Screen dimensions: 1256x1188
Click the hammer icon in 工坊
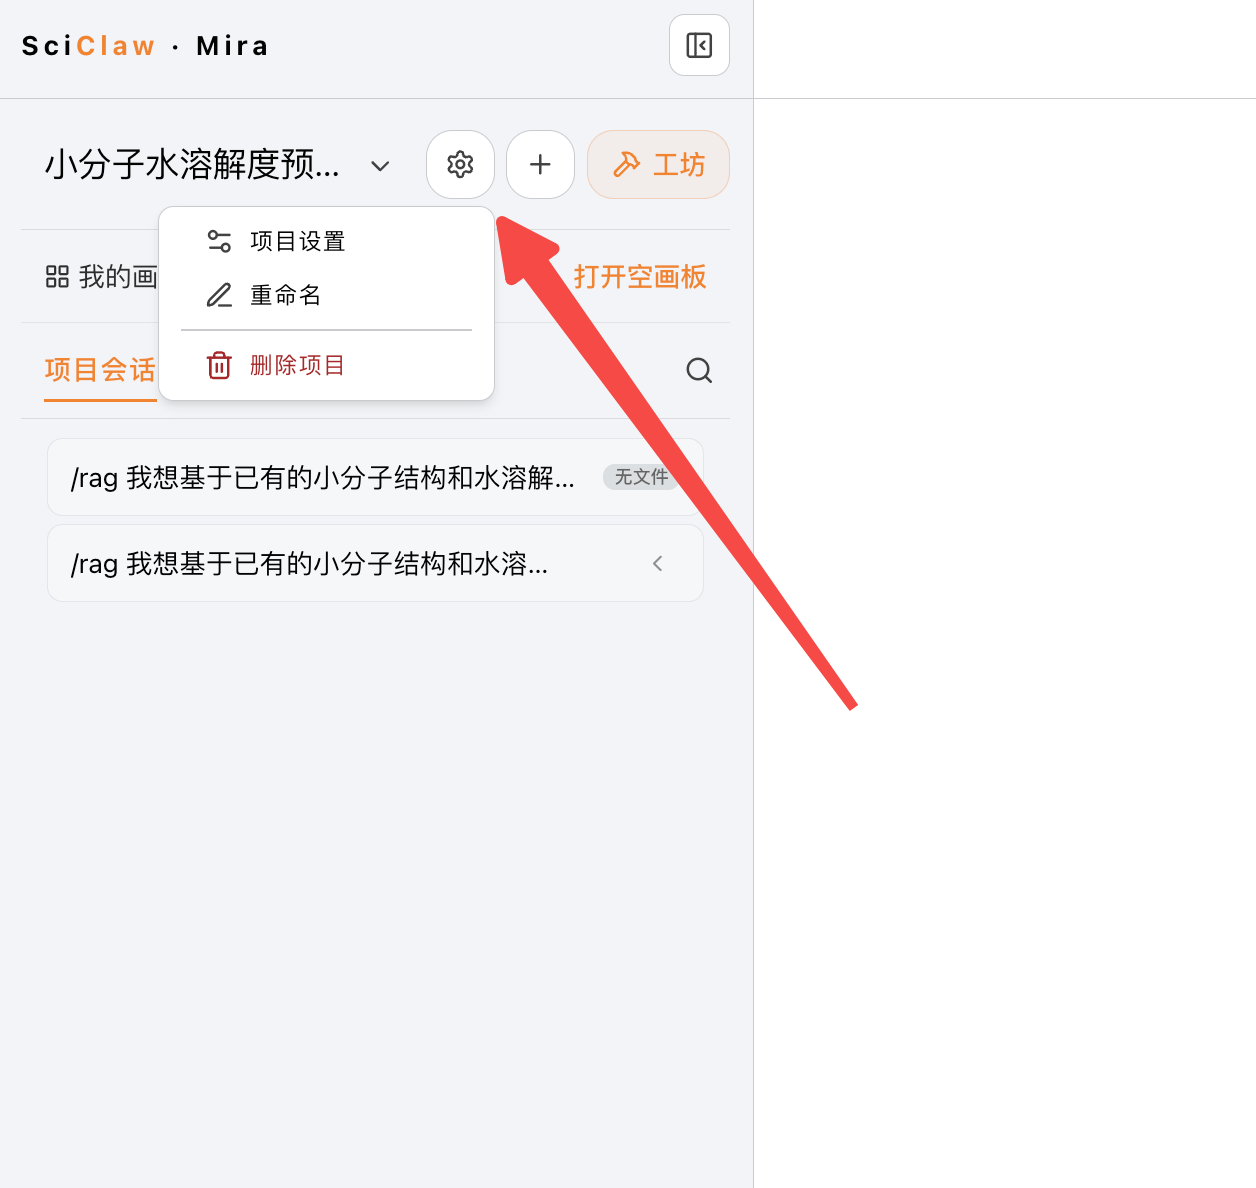click(626, 164)
